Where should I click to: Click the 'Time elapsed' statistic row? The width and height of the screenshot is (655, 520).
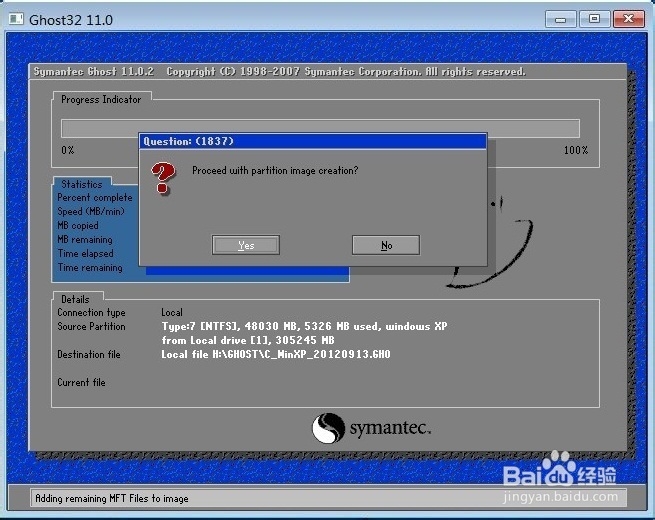pyautogui.click(x=85, y=254)
